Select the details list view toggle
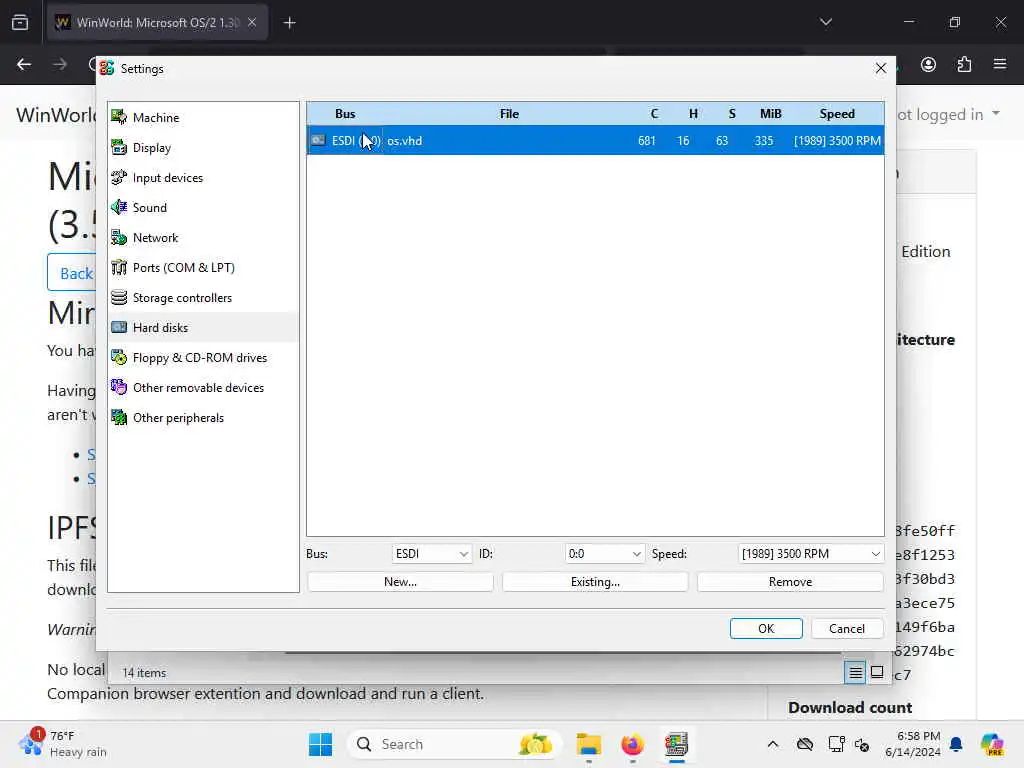1024x768 pixels. tap(855, 672)
